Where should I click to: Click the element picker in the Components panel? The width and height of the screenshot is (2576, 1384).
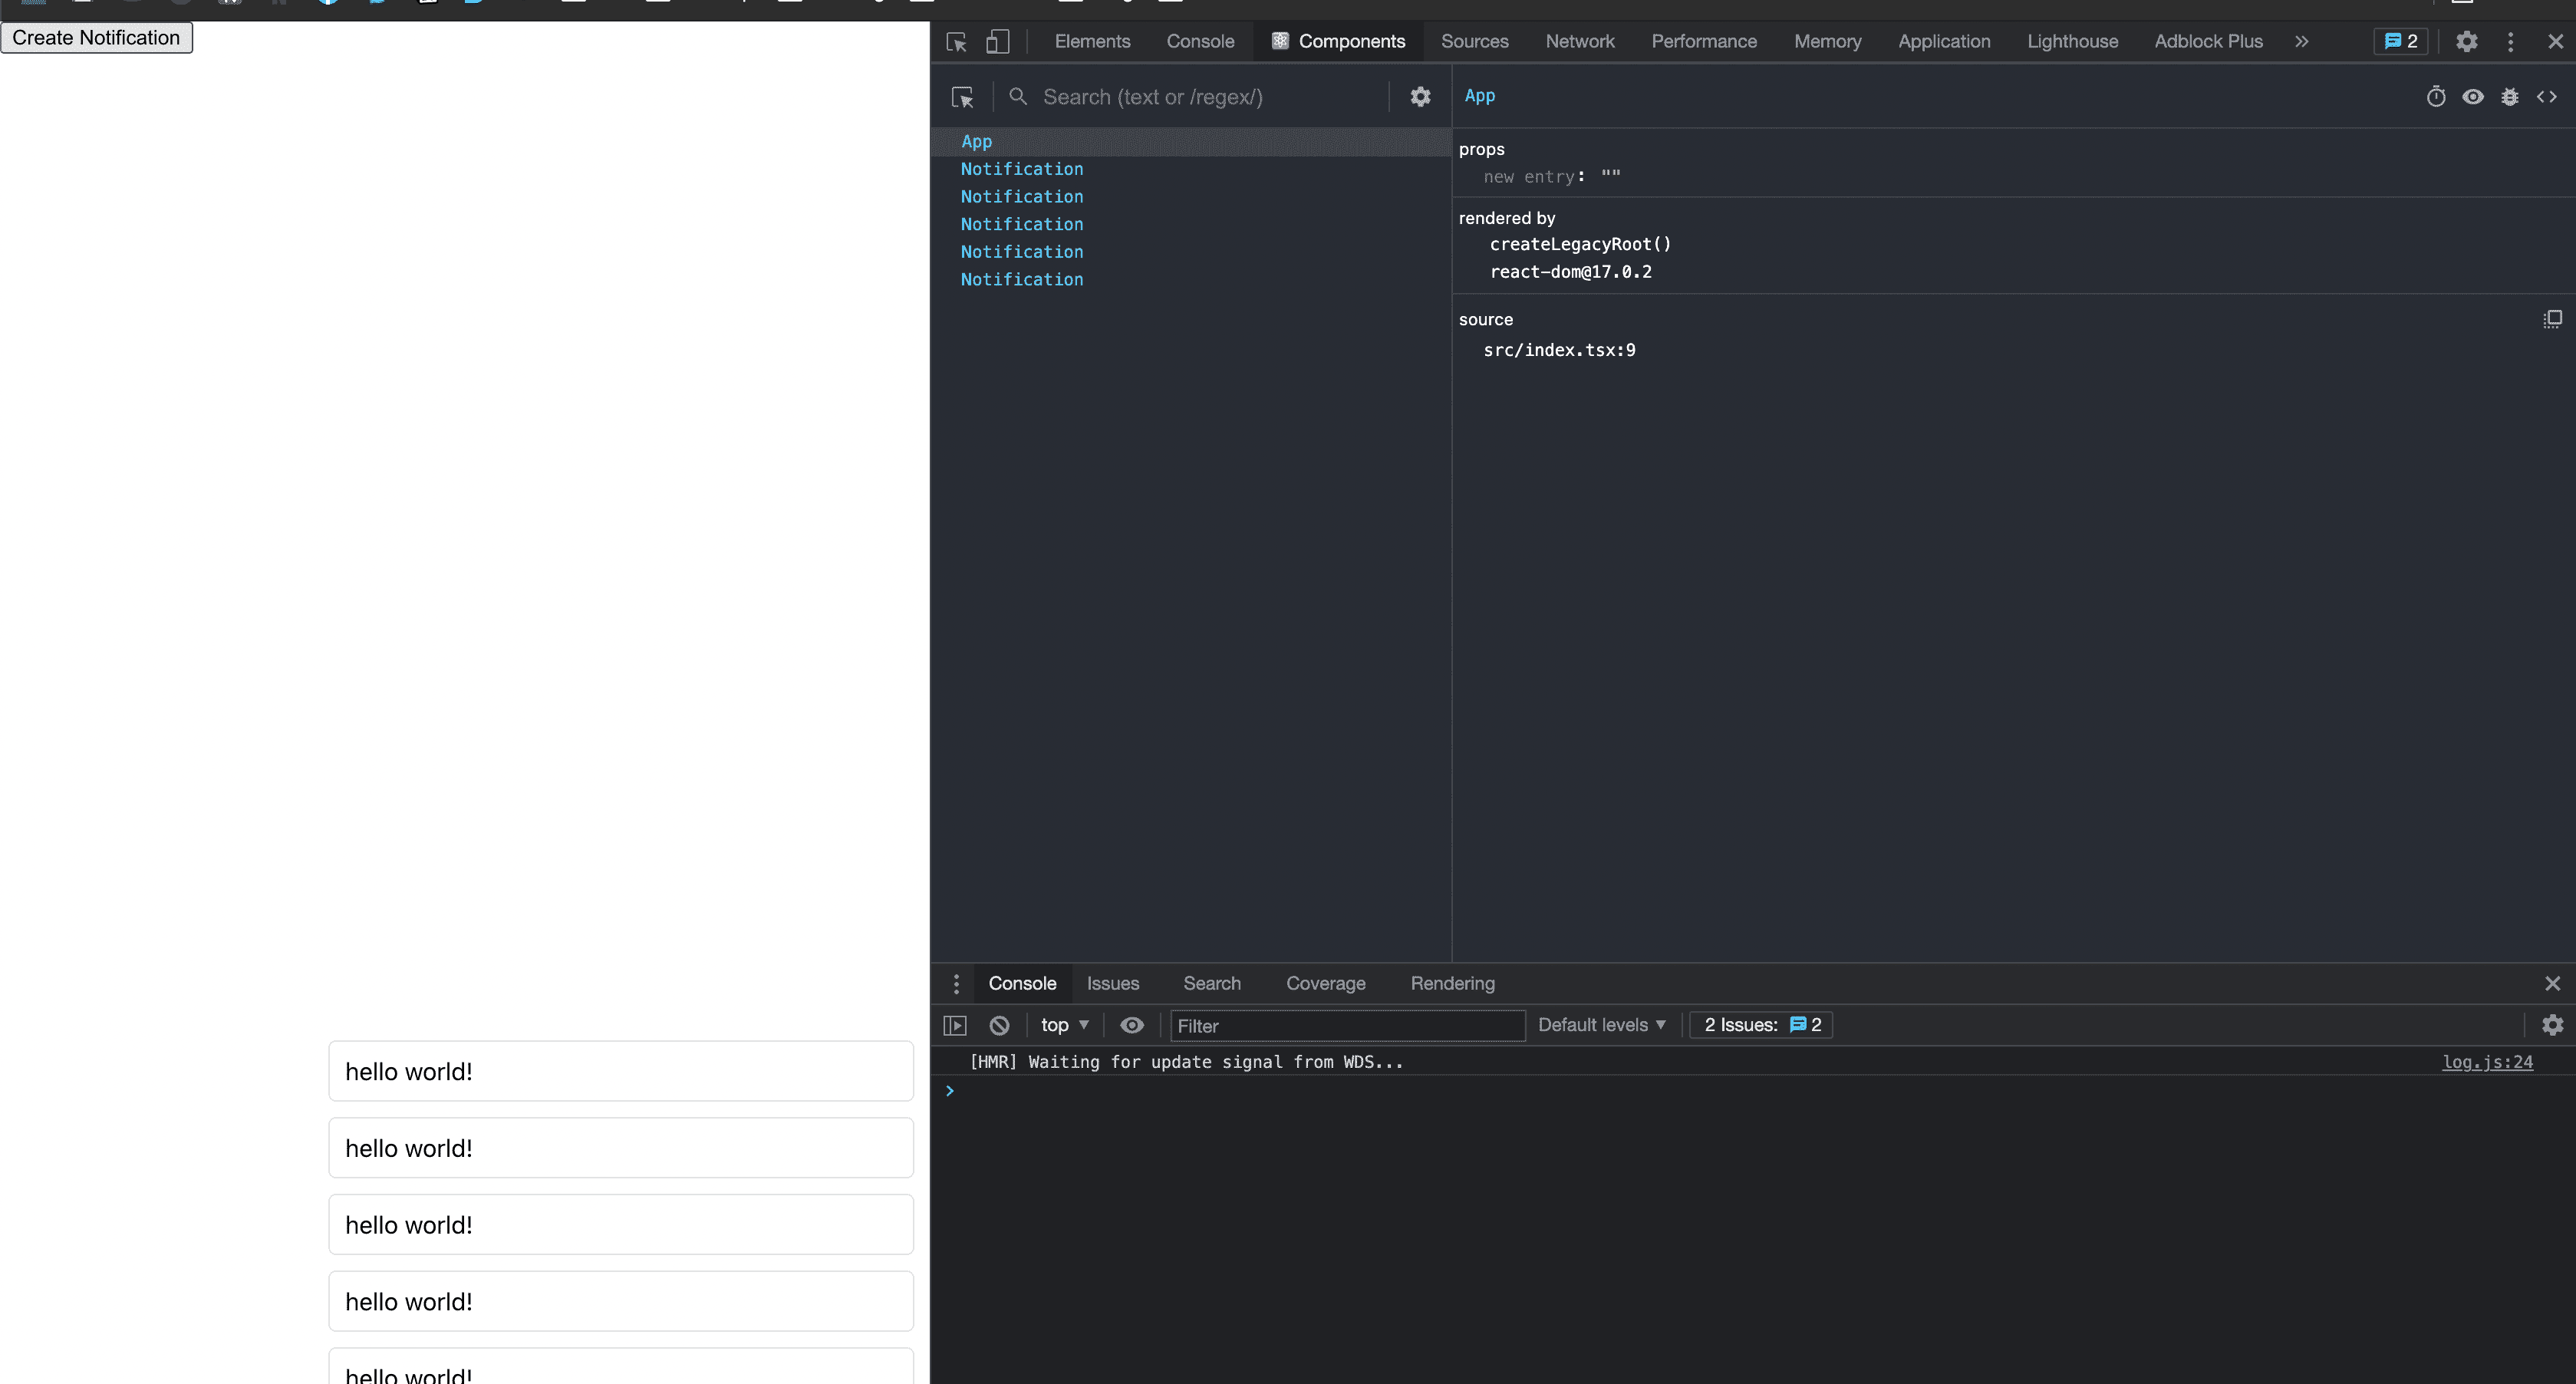[x=961, y=96]
